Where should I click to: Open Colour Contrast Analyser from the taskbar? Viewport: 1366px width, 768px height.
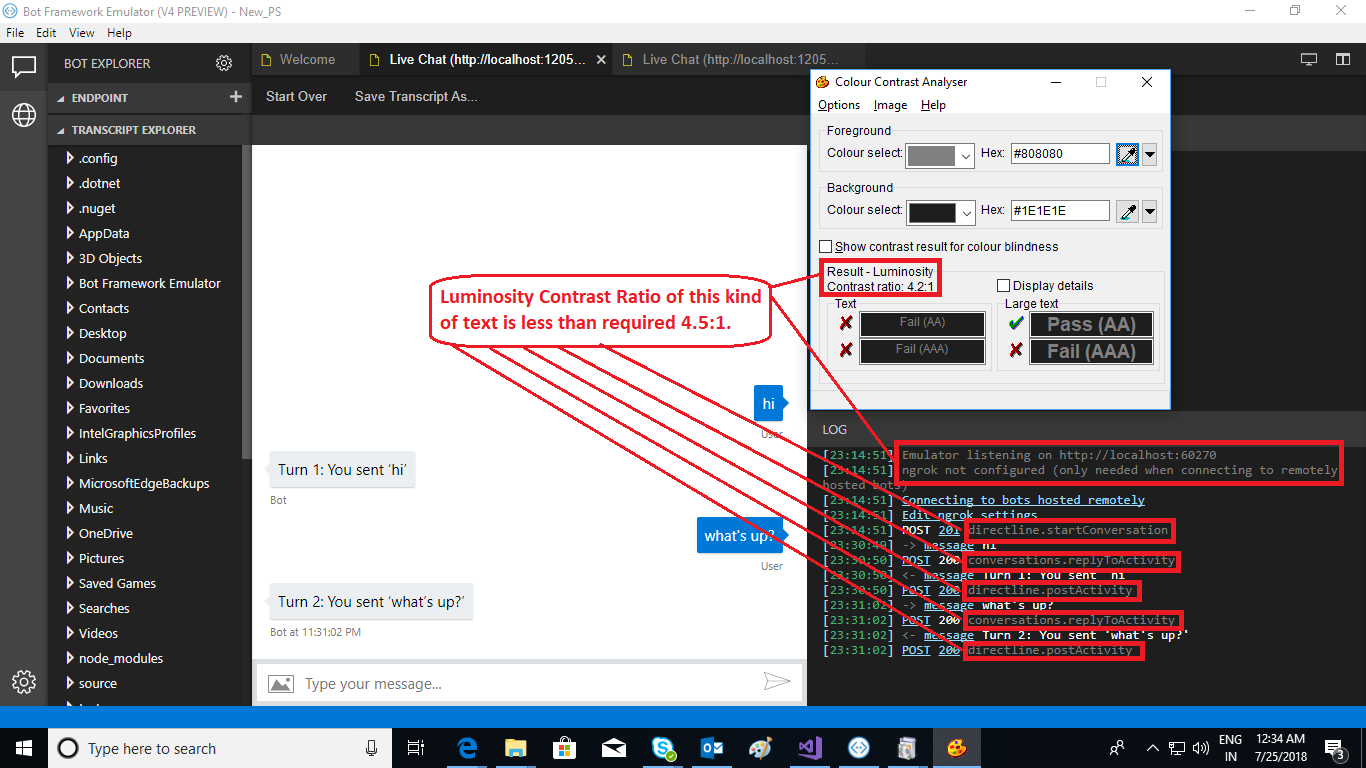click(956, 747)
